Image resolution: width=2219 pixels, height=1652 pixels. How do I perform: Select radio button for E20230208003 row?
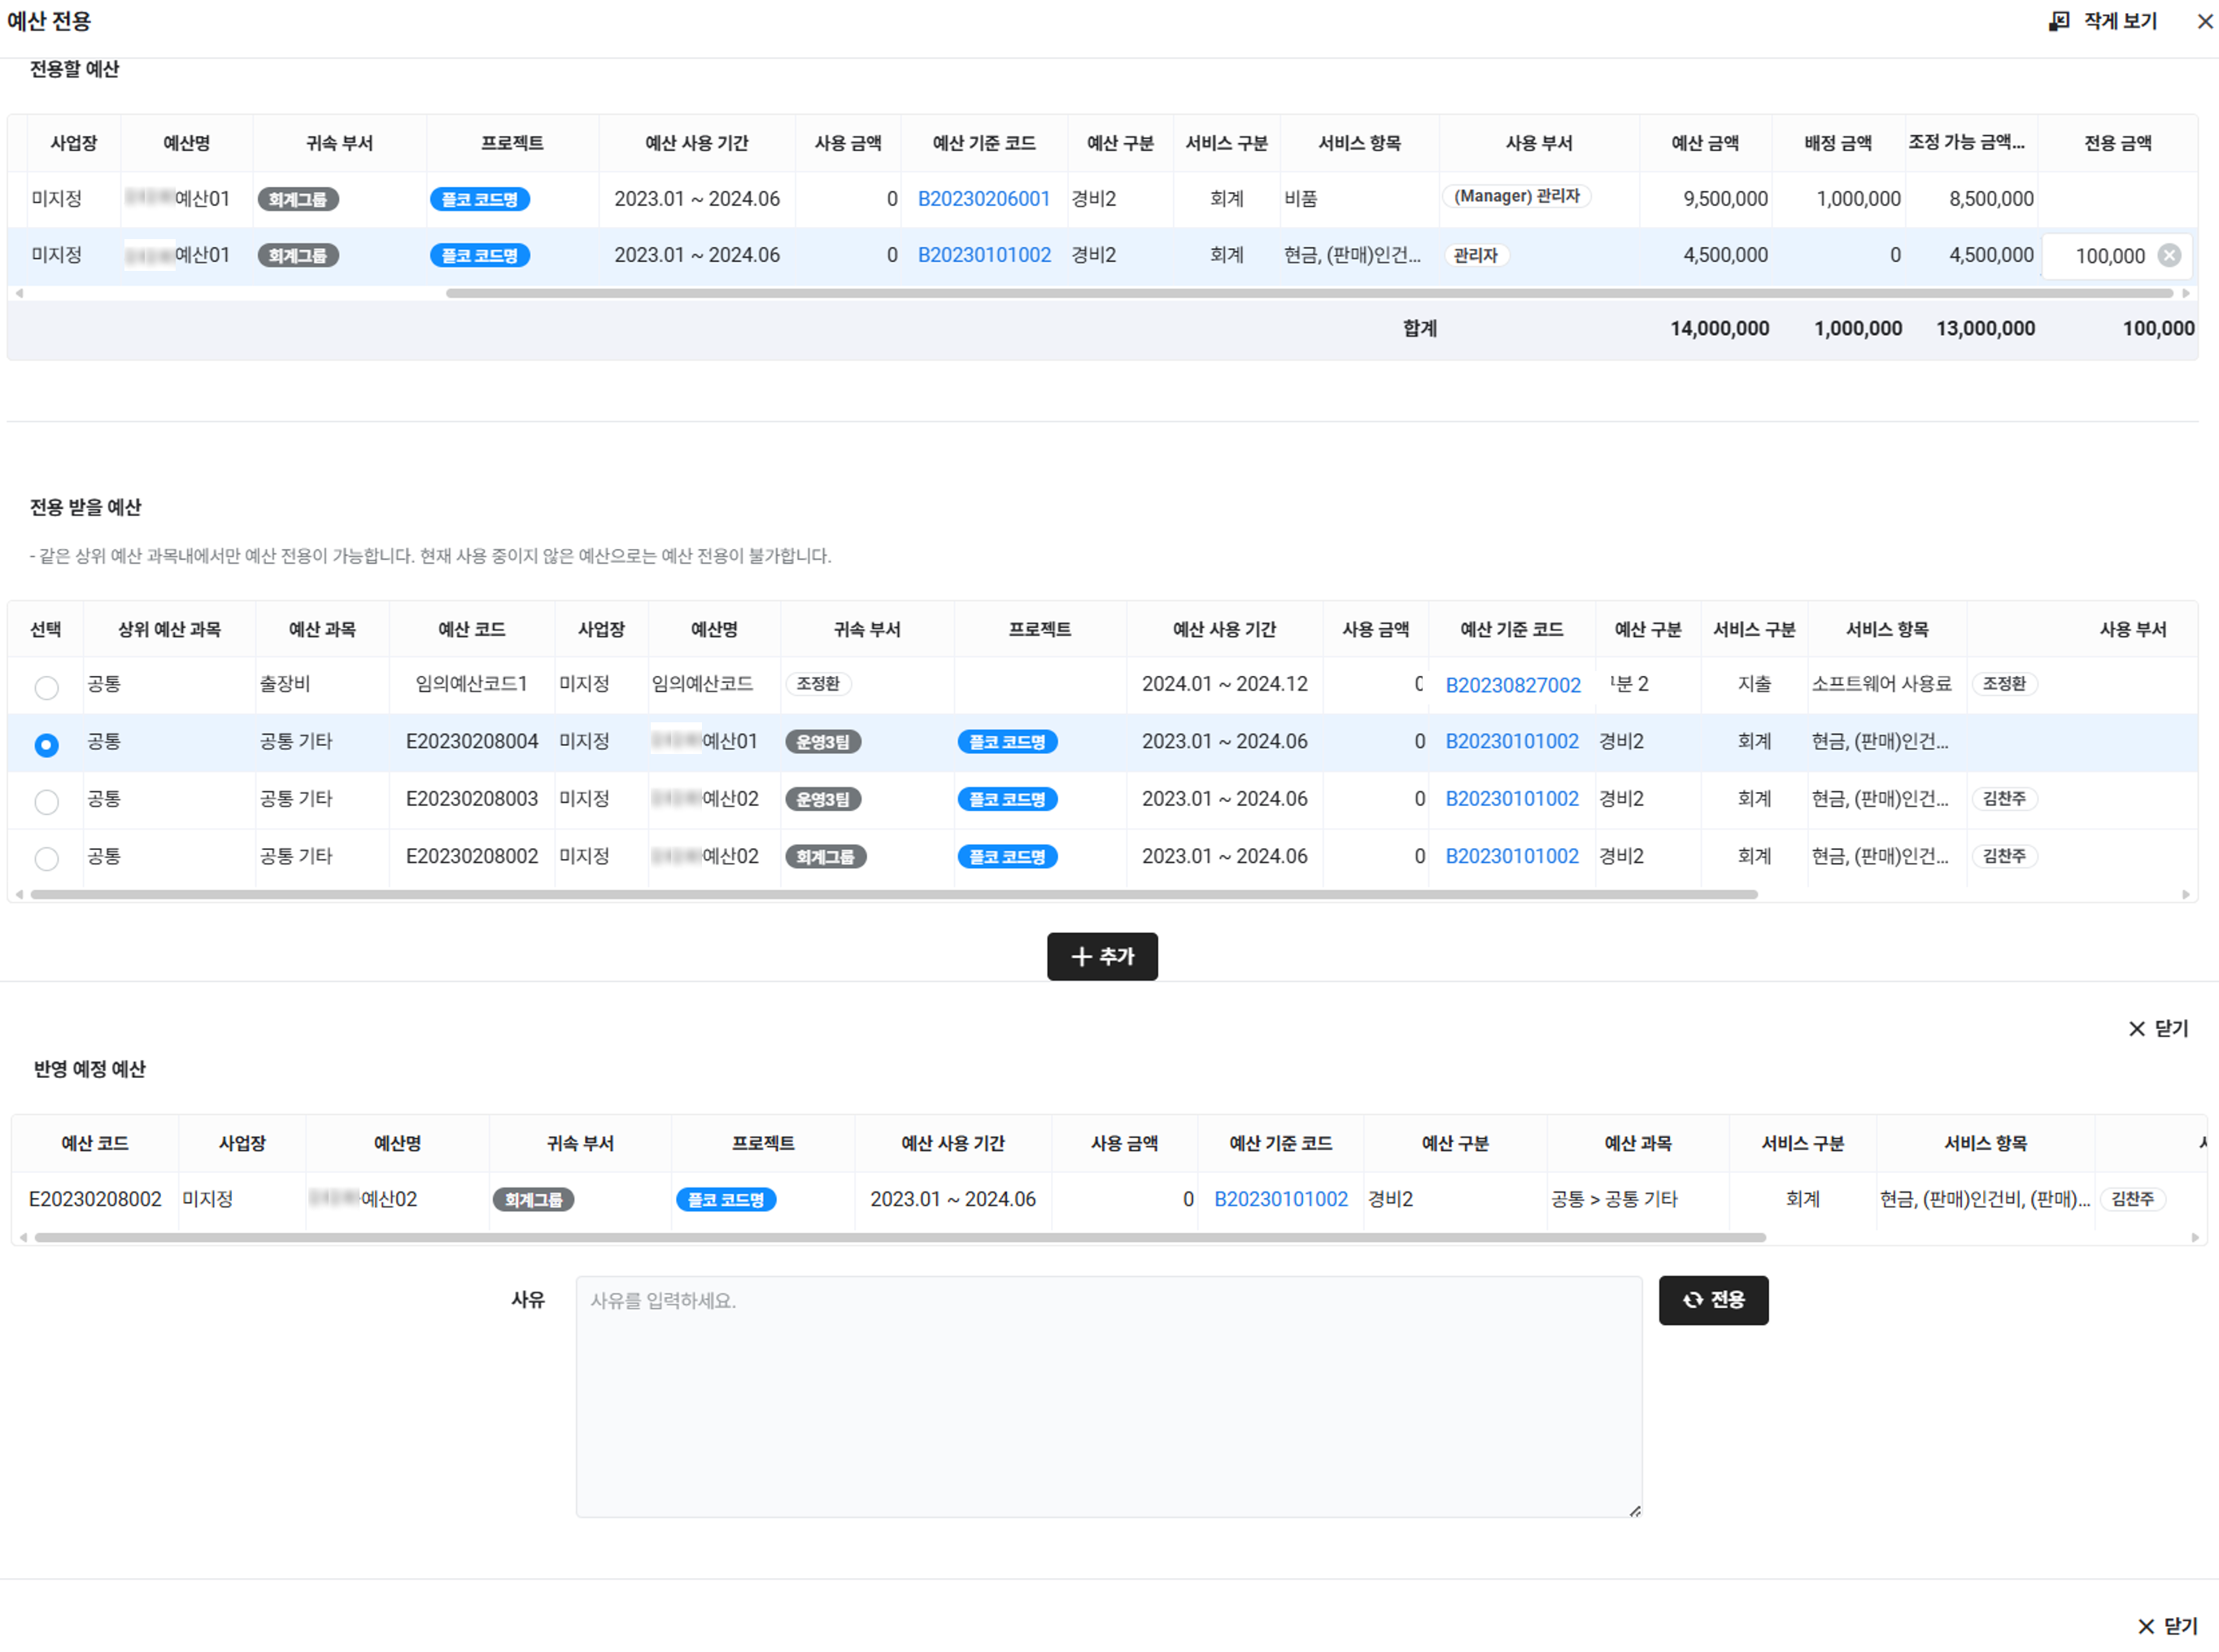46,801
